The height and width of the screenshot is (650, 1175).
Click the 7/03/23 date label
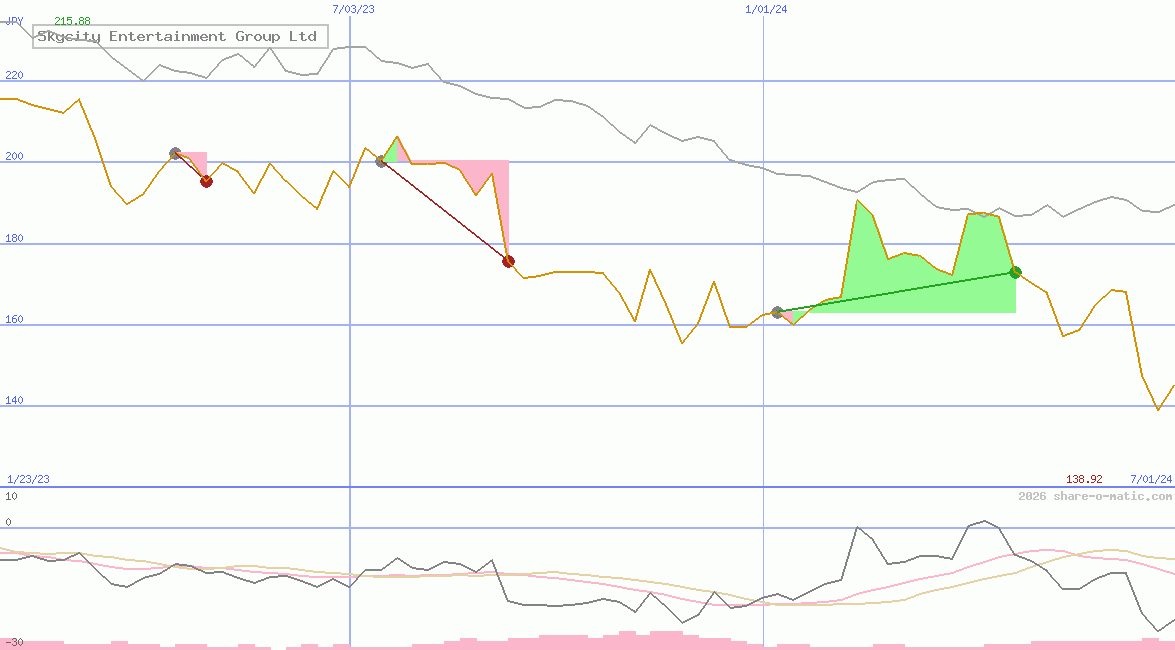point(353,9)
